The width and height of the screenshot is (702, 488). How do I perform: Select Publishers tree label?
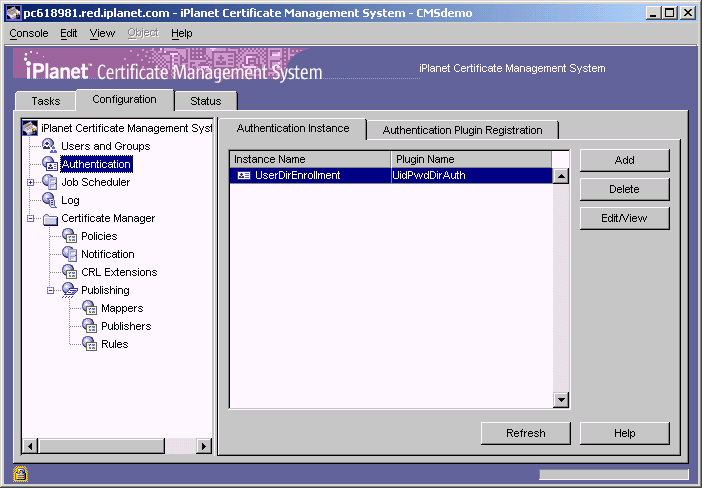(x=126, y=326)
